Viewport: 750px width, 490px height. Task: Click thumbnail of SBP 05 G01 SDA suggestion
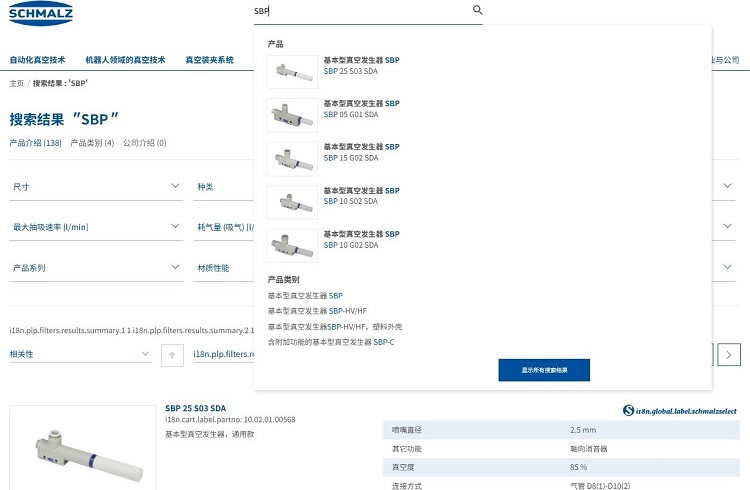point(292,115)
